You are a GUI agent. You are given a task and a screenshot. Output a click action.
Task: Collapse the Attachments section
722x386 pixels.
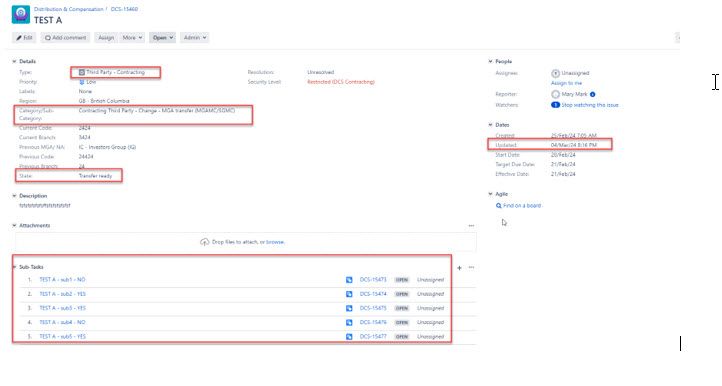14,225
